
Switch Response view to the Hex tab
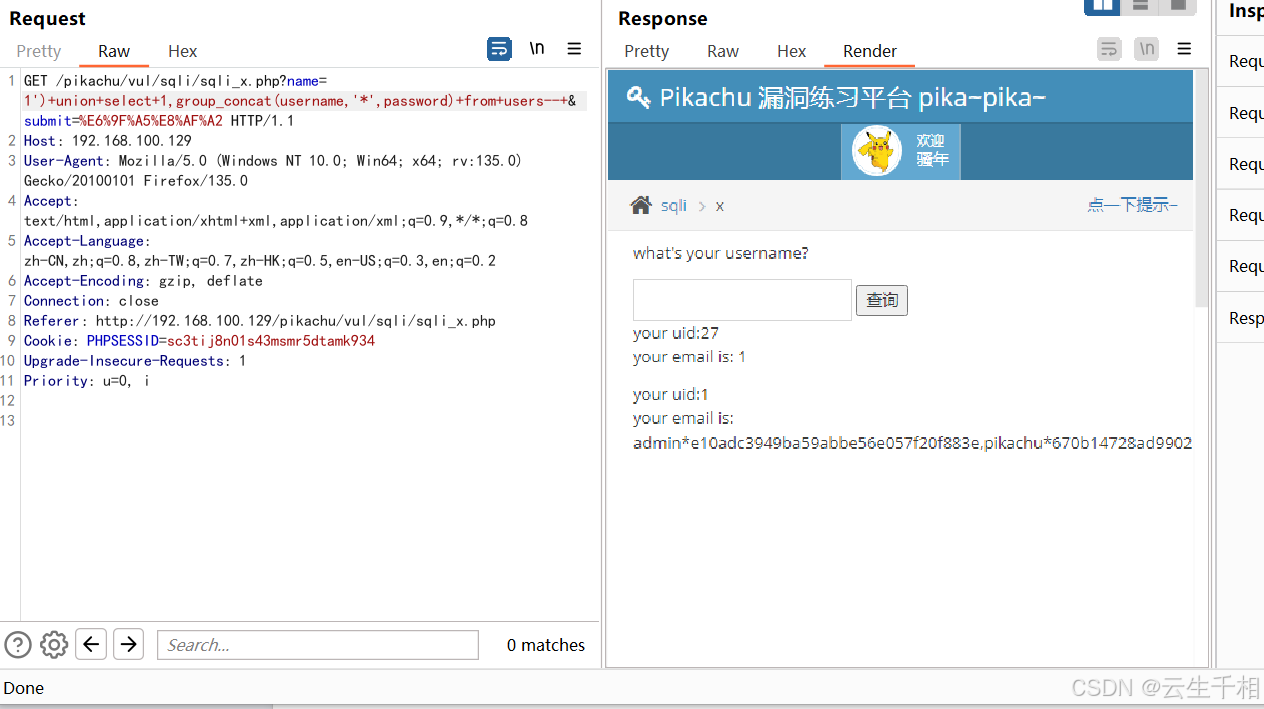tap(791, 51)
